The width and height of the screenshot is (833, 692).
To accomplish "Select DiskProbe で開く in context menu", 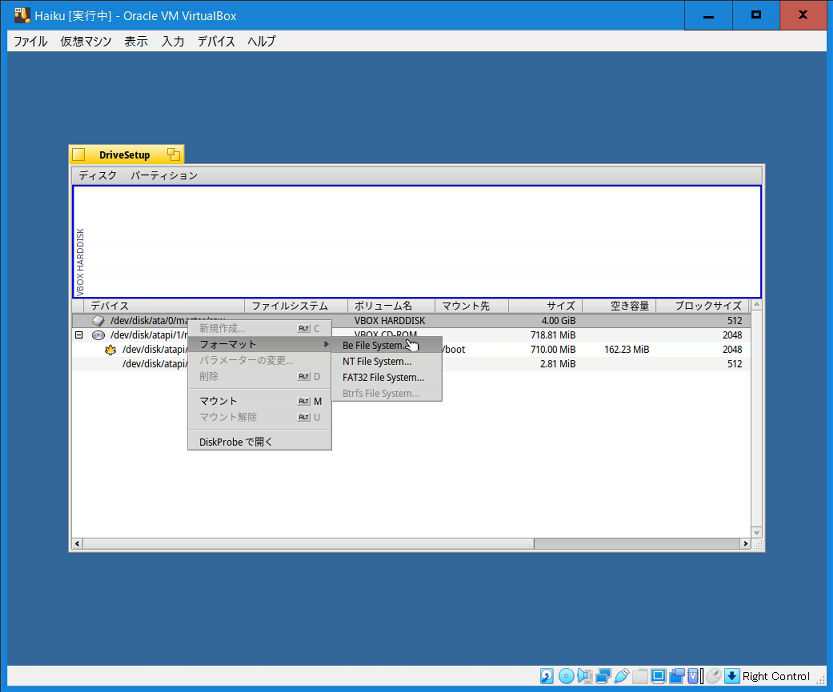I will 259,442.
